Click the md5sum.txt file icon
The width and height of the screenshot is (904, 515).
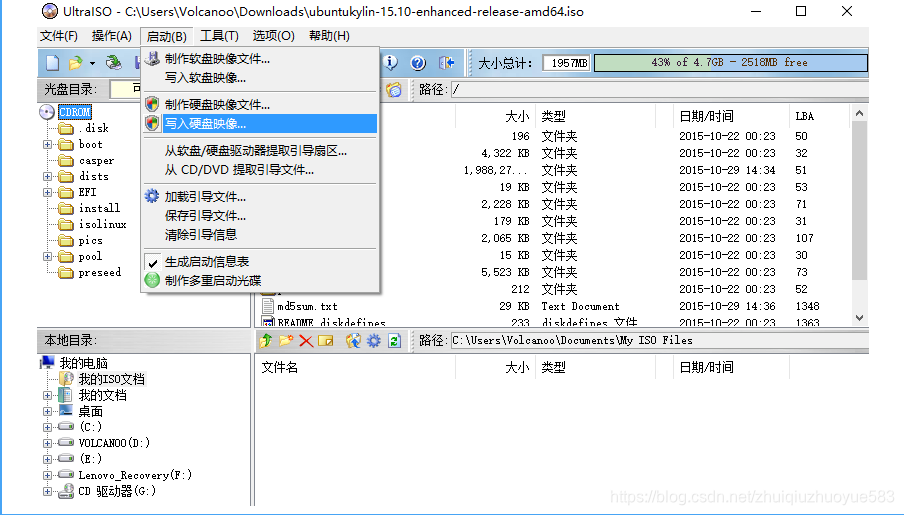point(268,306)
